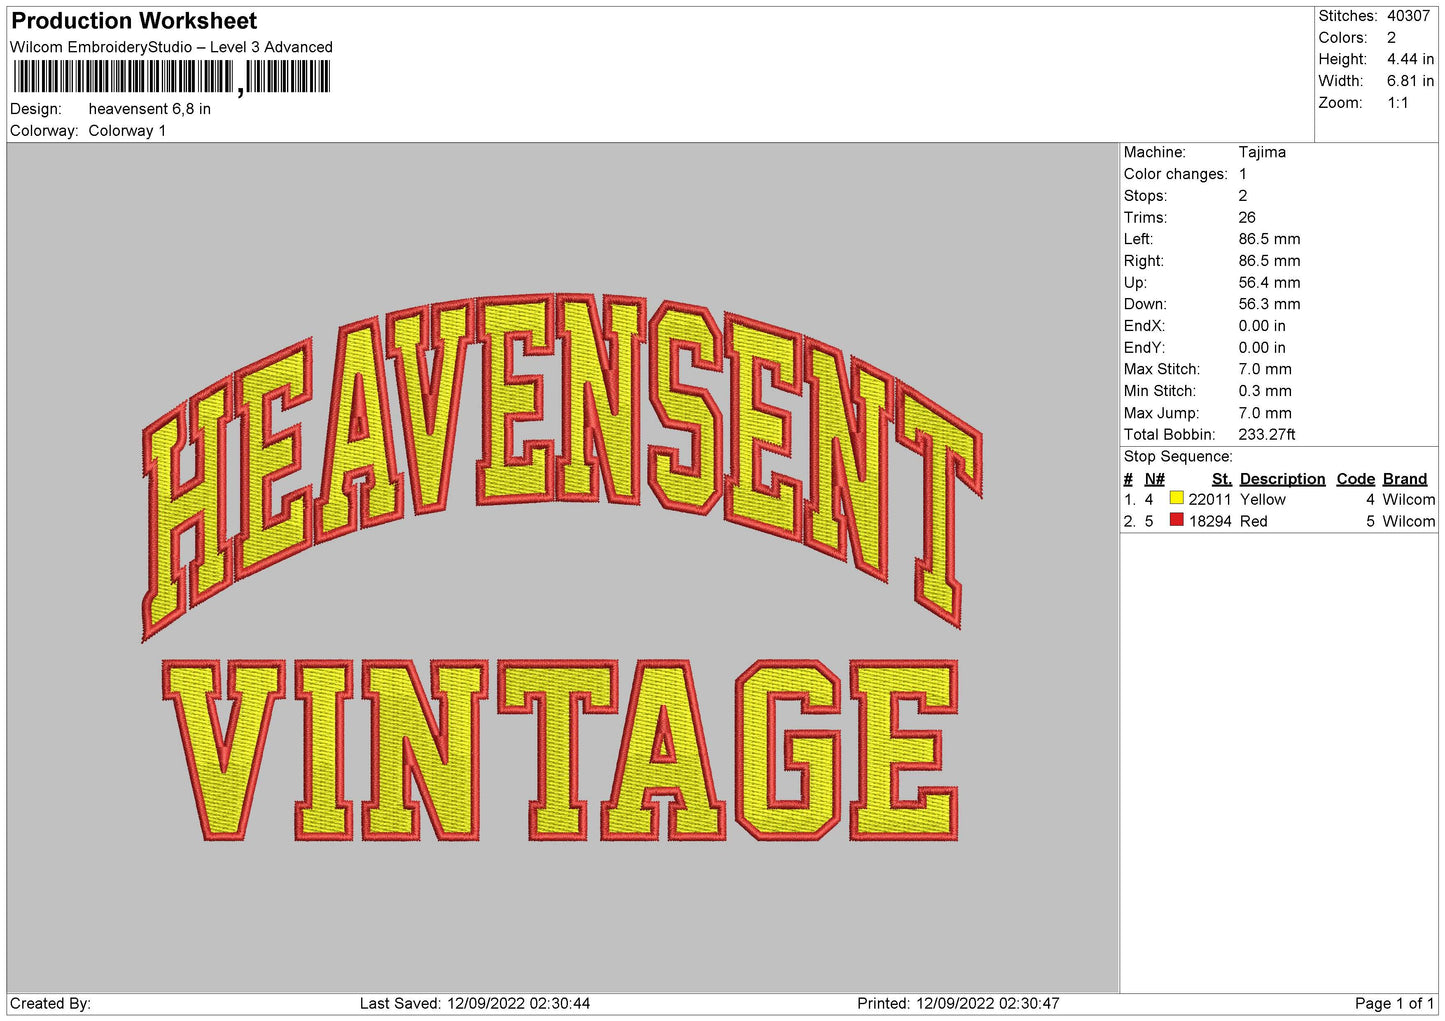Click the yellow color swatch in stop sequence
Screen dimensions: 1445x1021
point(1176,498)
